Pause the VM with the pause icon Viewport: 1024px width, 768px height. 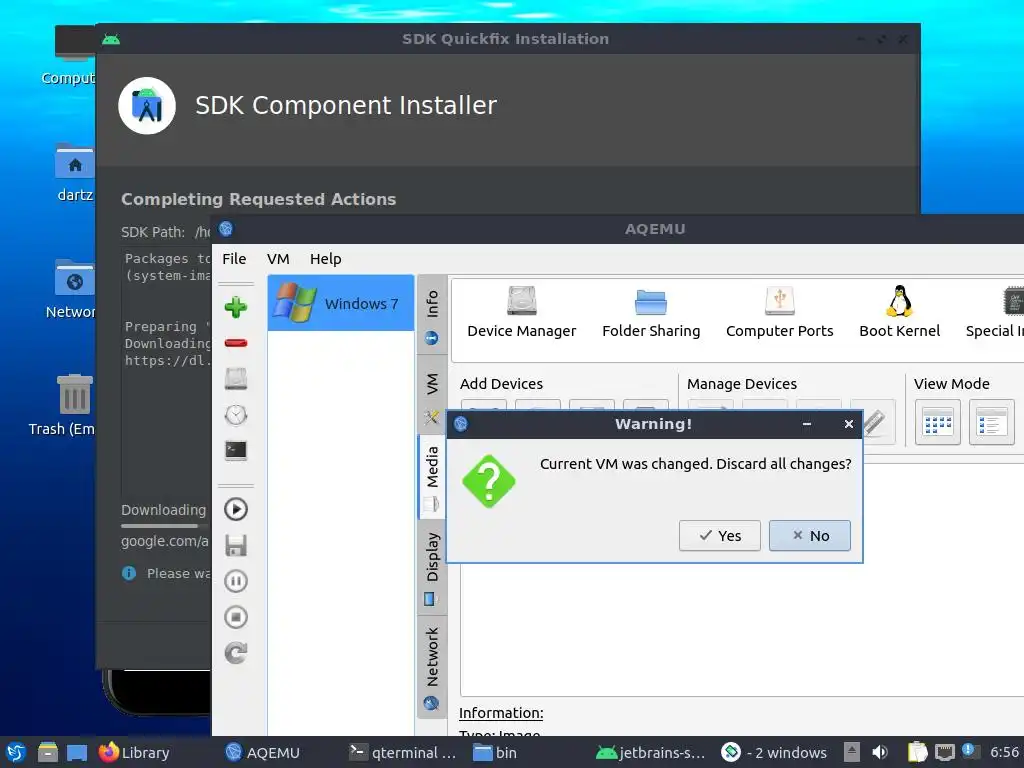[x=236, y=581]
